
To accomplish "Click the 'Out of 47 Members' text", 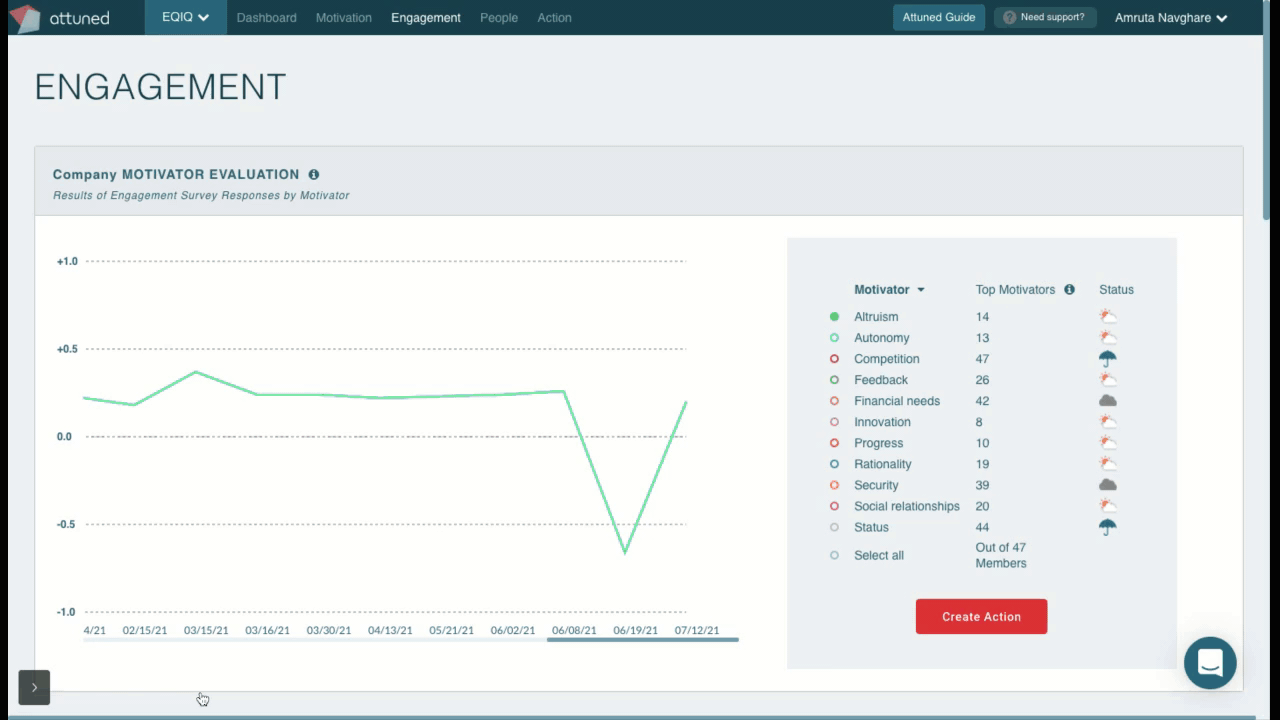I will tap(1001, 555).
